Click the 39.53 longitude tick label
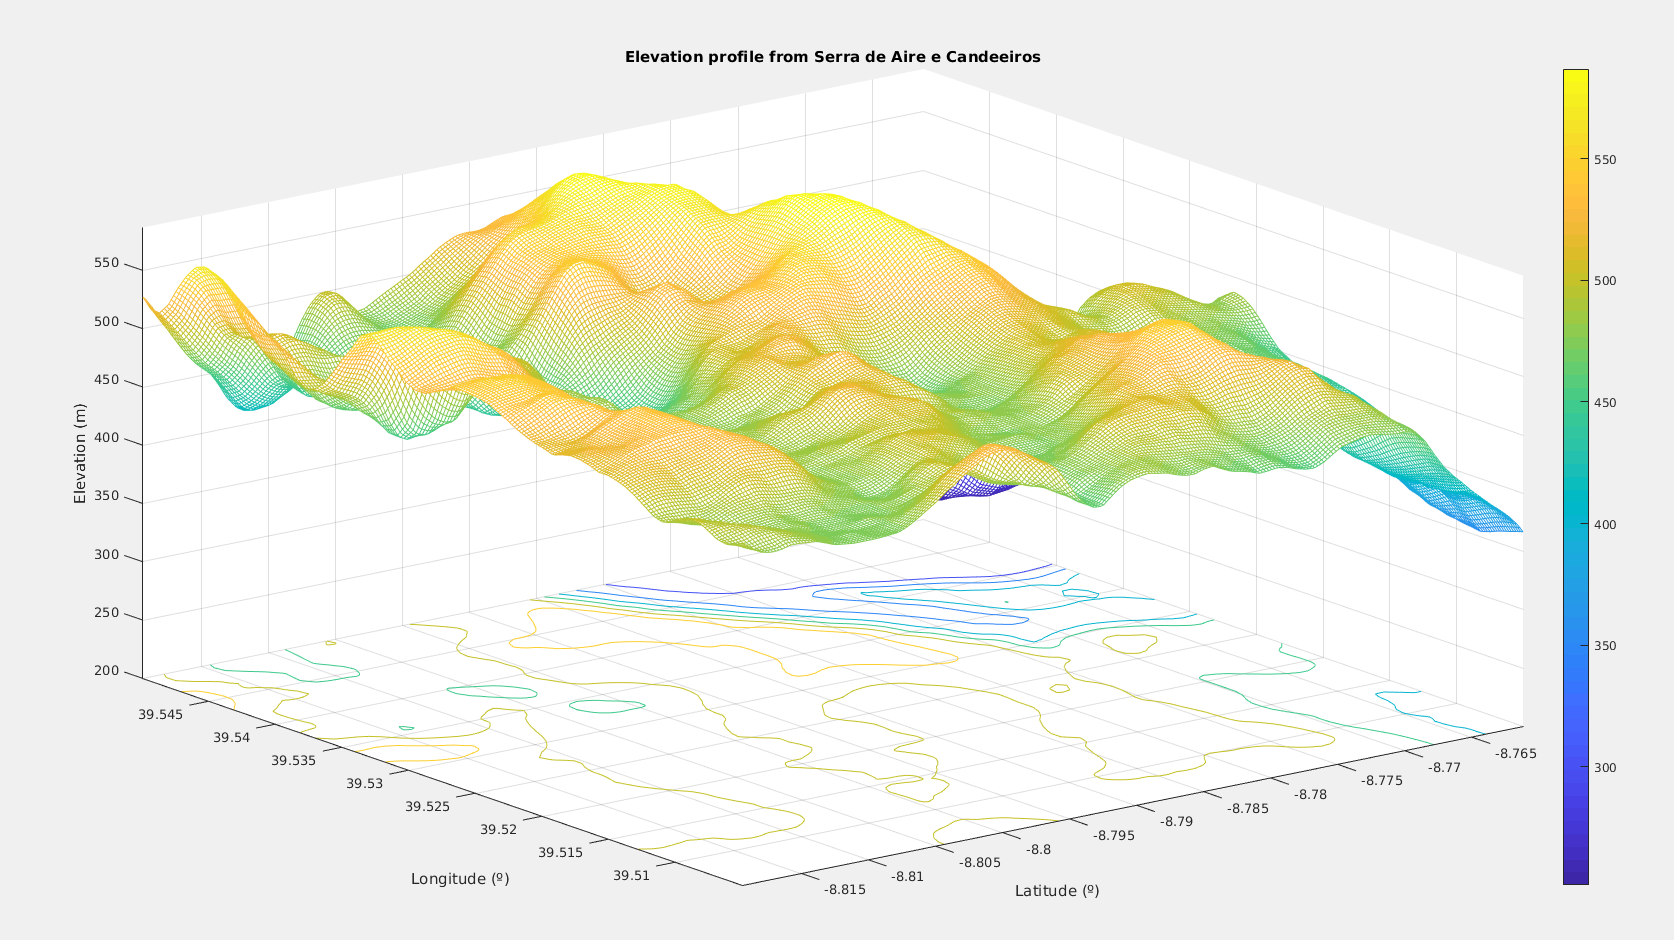The image size is (1674, 940). [x=365, y=783]
